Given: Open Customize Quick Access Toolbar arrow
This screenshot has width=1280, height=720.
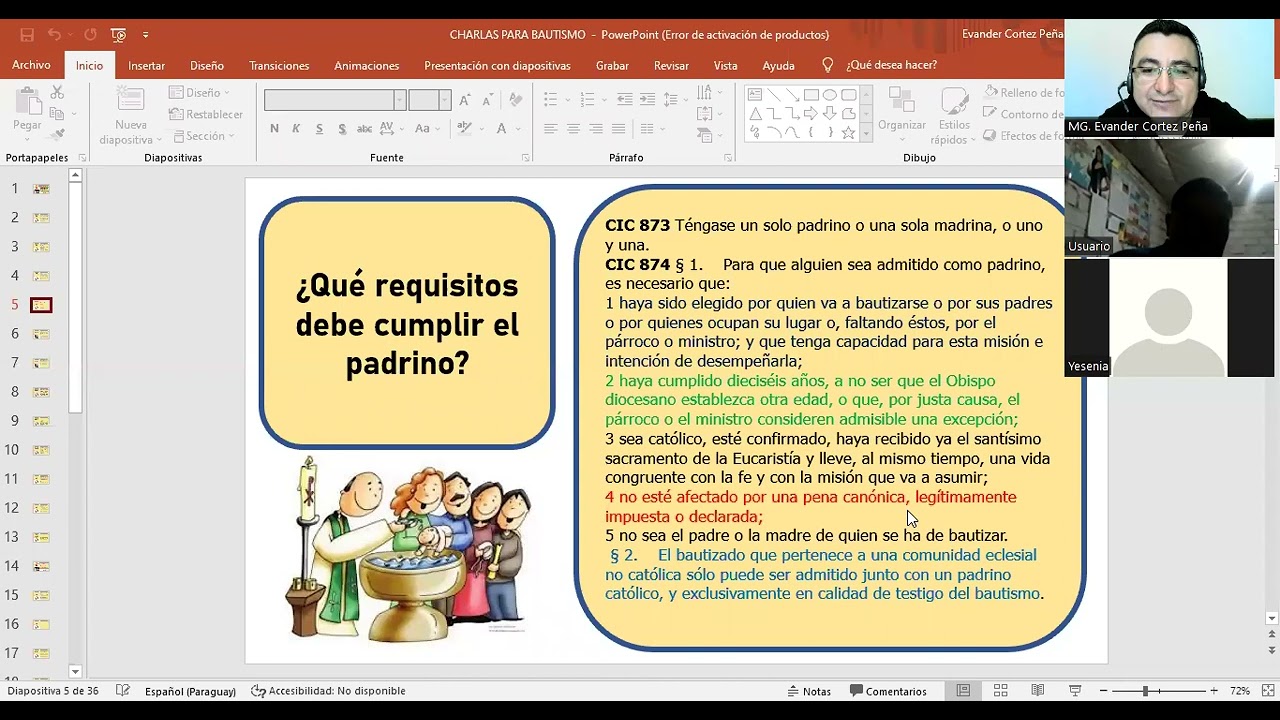Looking at the screenshot, I should [x=146, y=35].
